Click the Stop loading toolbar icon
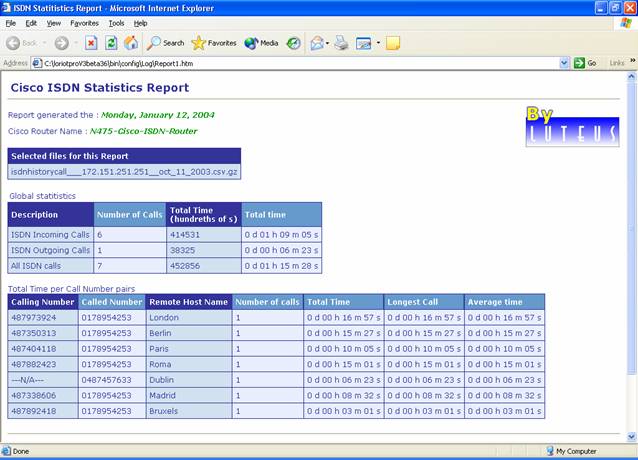The image size is (638, 460). [91, 43]
